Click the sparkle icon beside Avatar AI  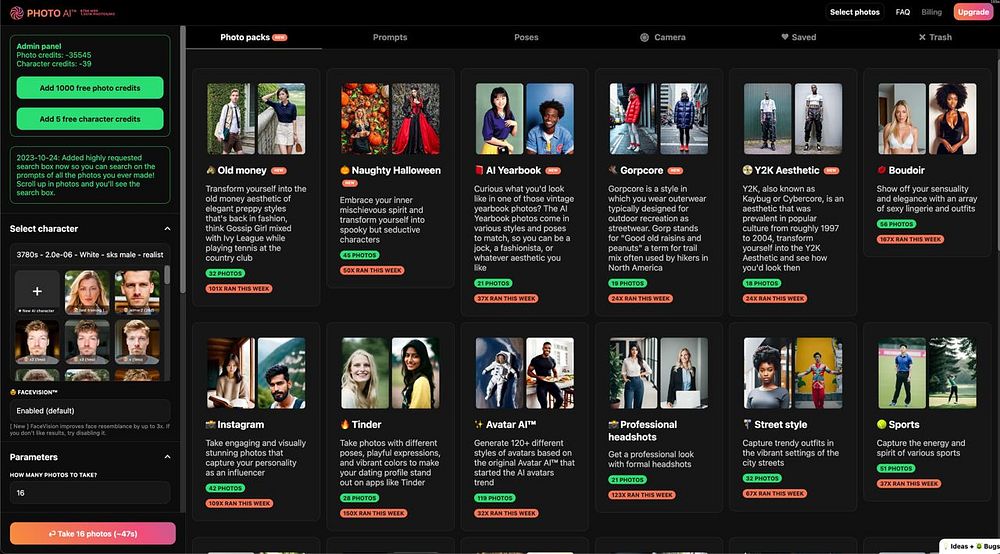point(479,425)
